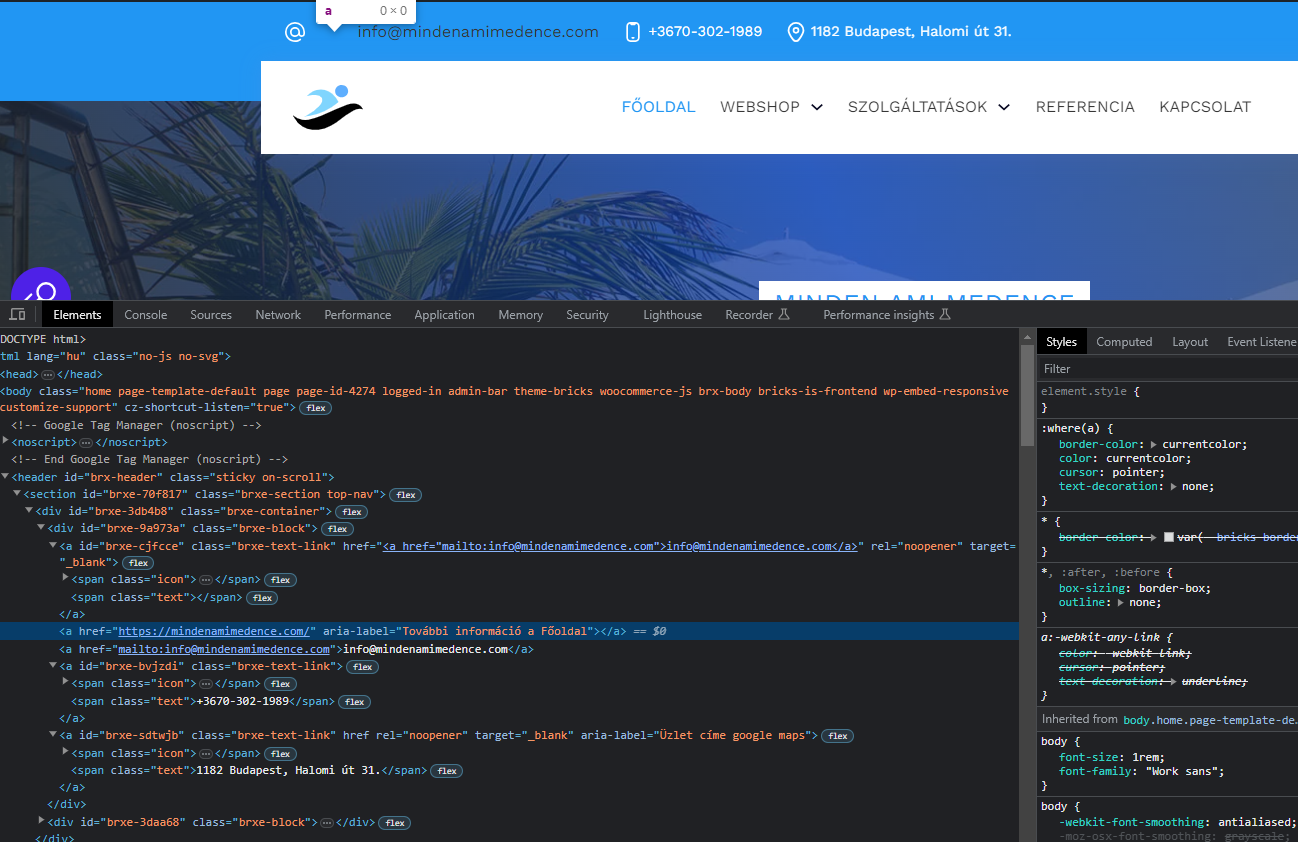Open the WEBSHOP dropdown in the navigation
The width and height of the screenshot is (1298, 842).
tap(771, 107)
